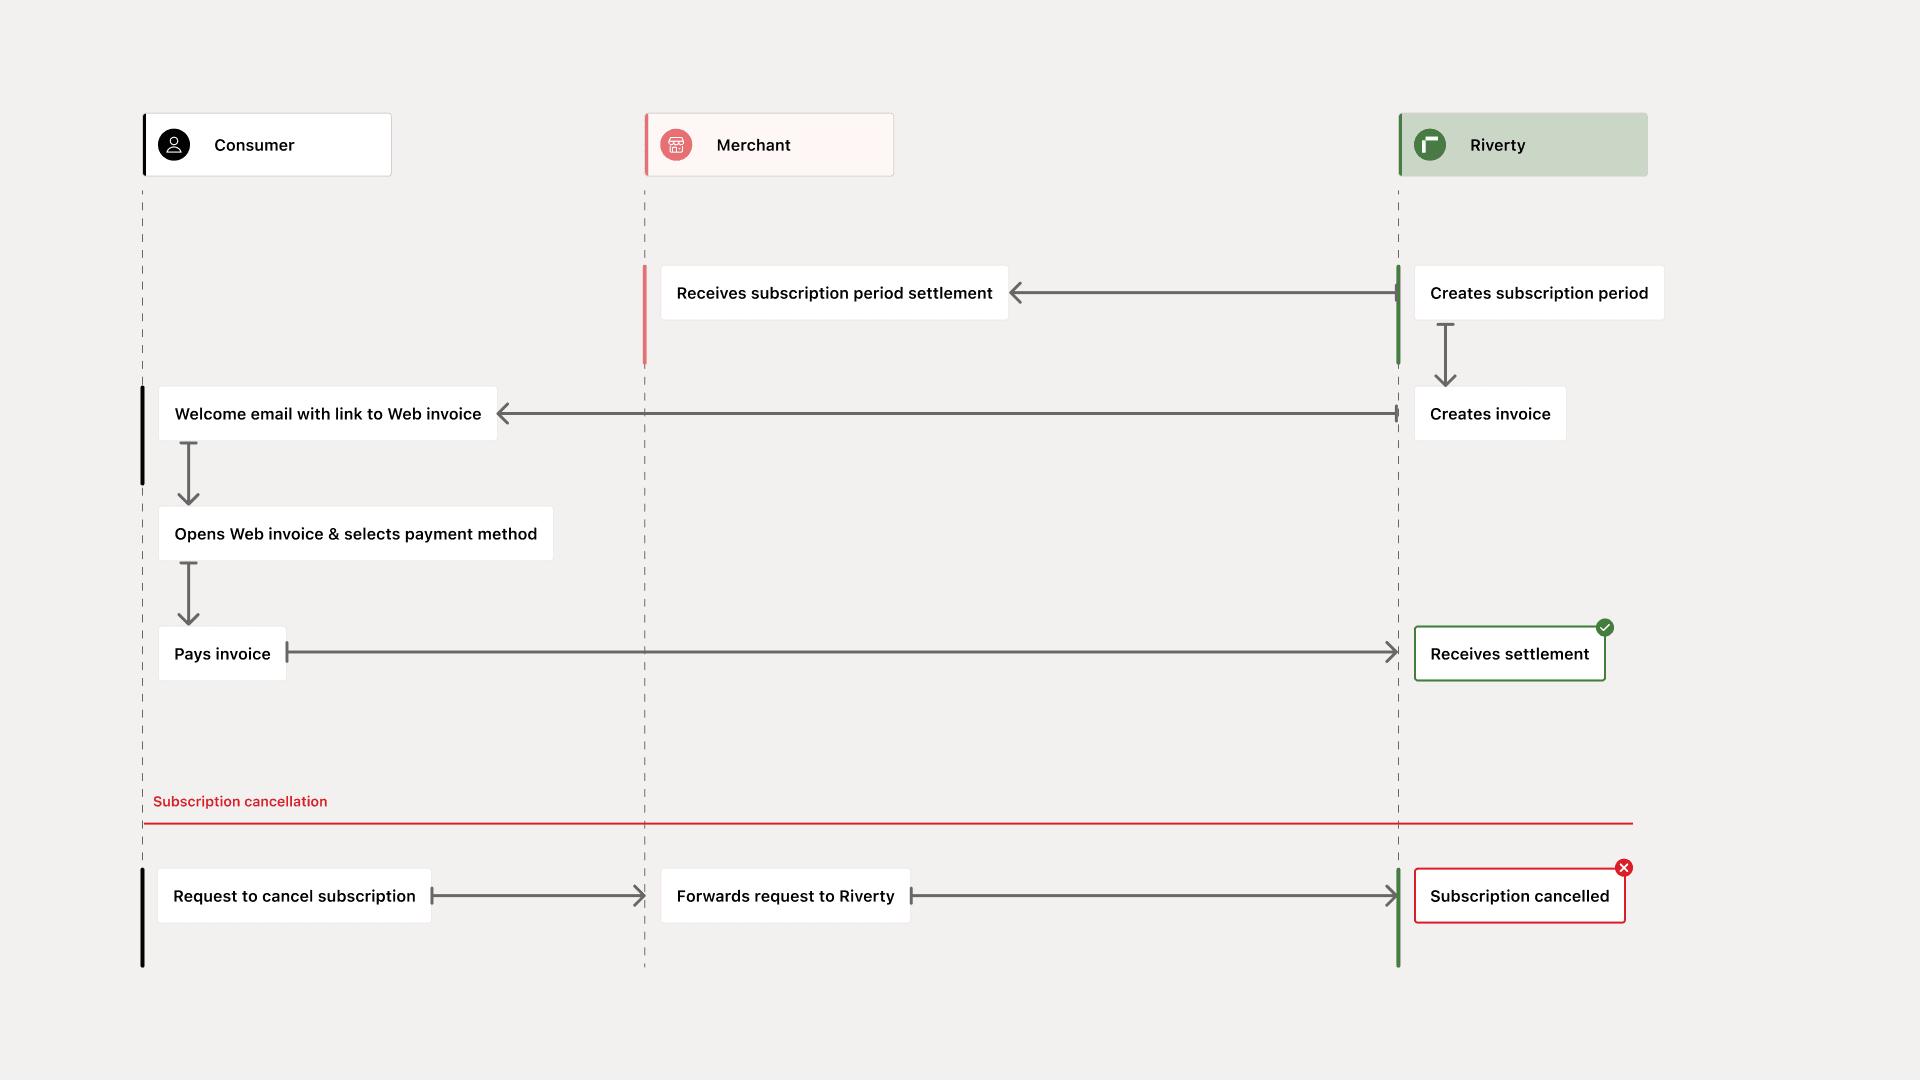1920x1080 pixels.
Task: Click the Merchant actor icon
Action: [674, 144]
